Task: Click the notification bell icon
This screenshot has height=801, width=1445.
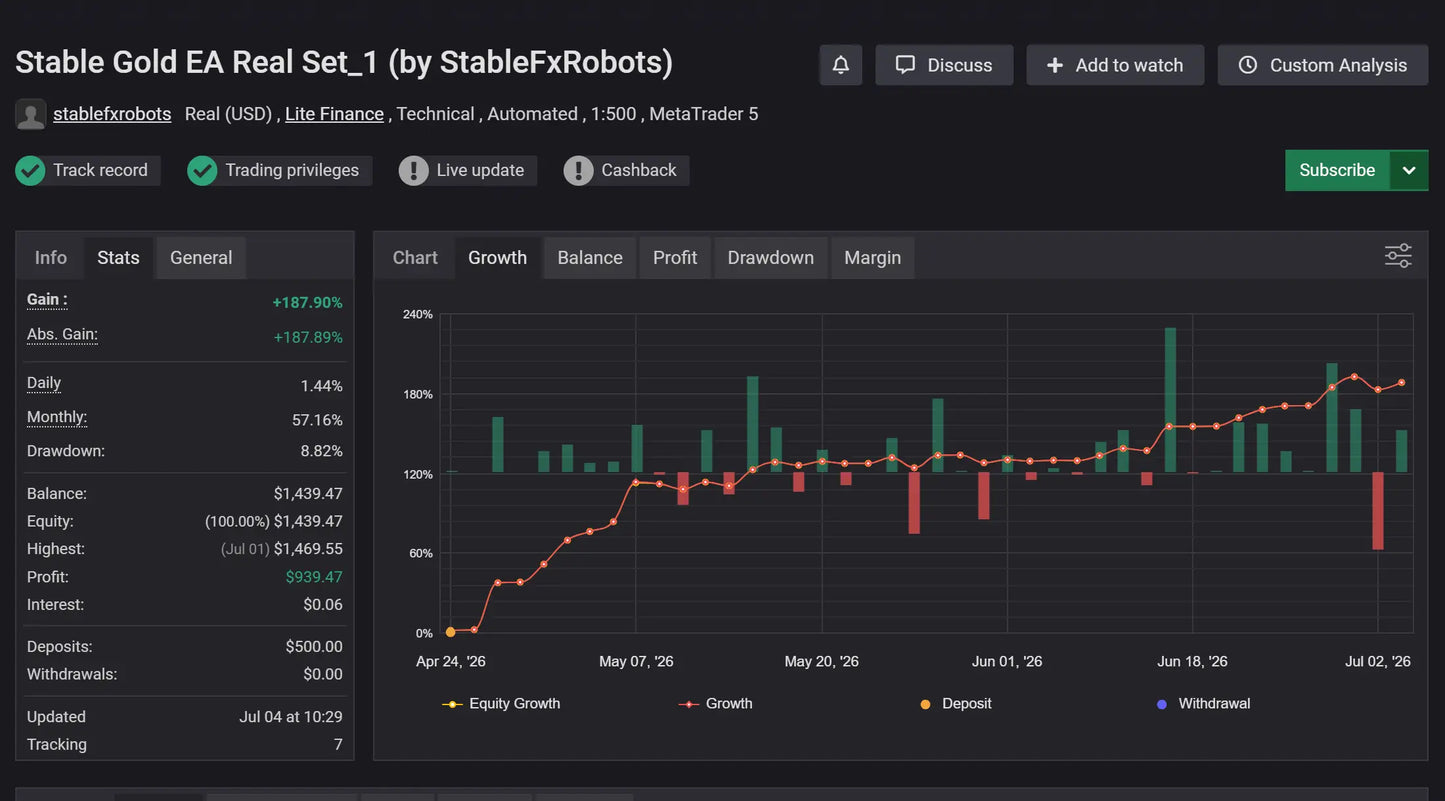Action: tap(841, 65)
